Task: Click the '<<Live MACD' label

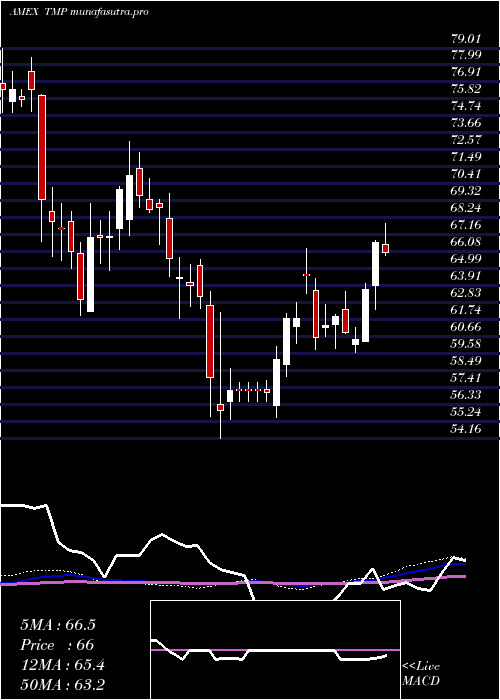Action: (x=421, y=674)
